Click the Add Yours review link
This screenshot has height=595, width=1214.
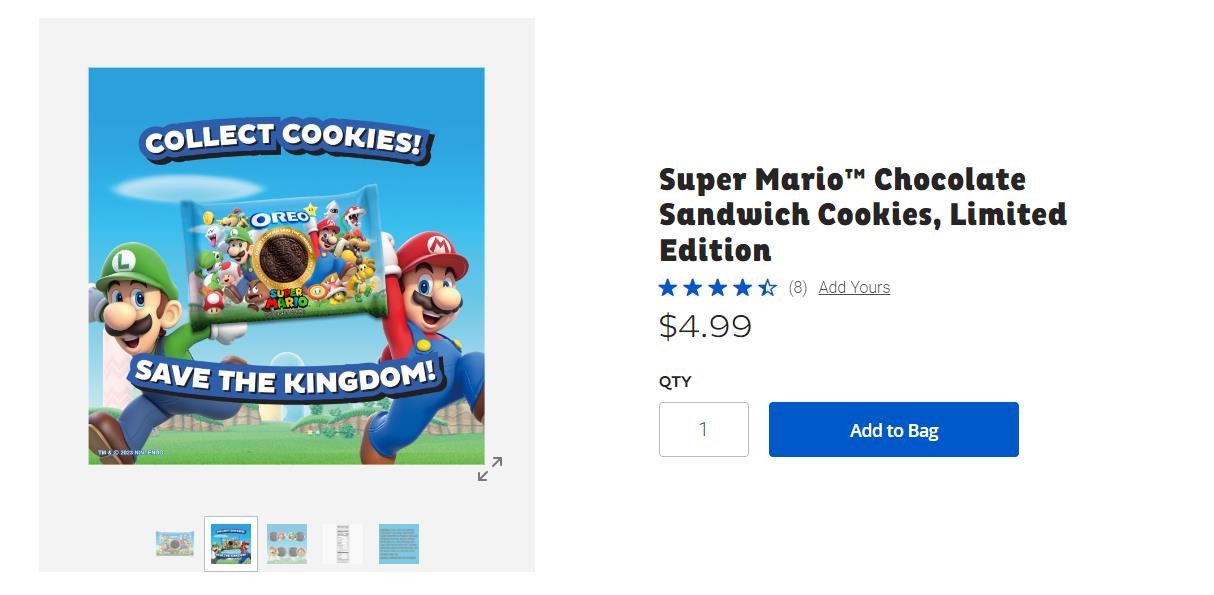[854, 288]
